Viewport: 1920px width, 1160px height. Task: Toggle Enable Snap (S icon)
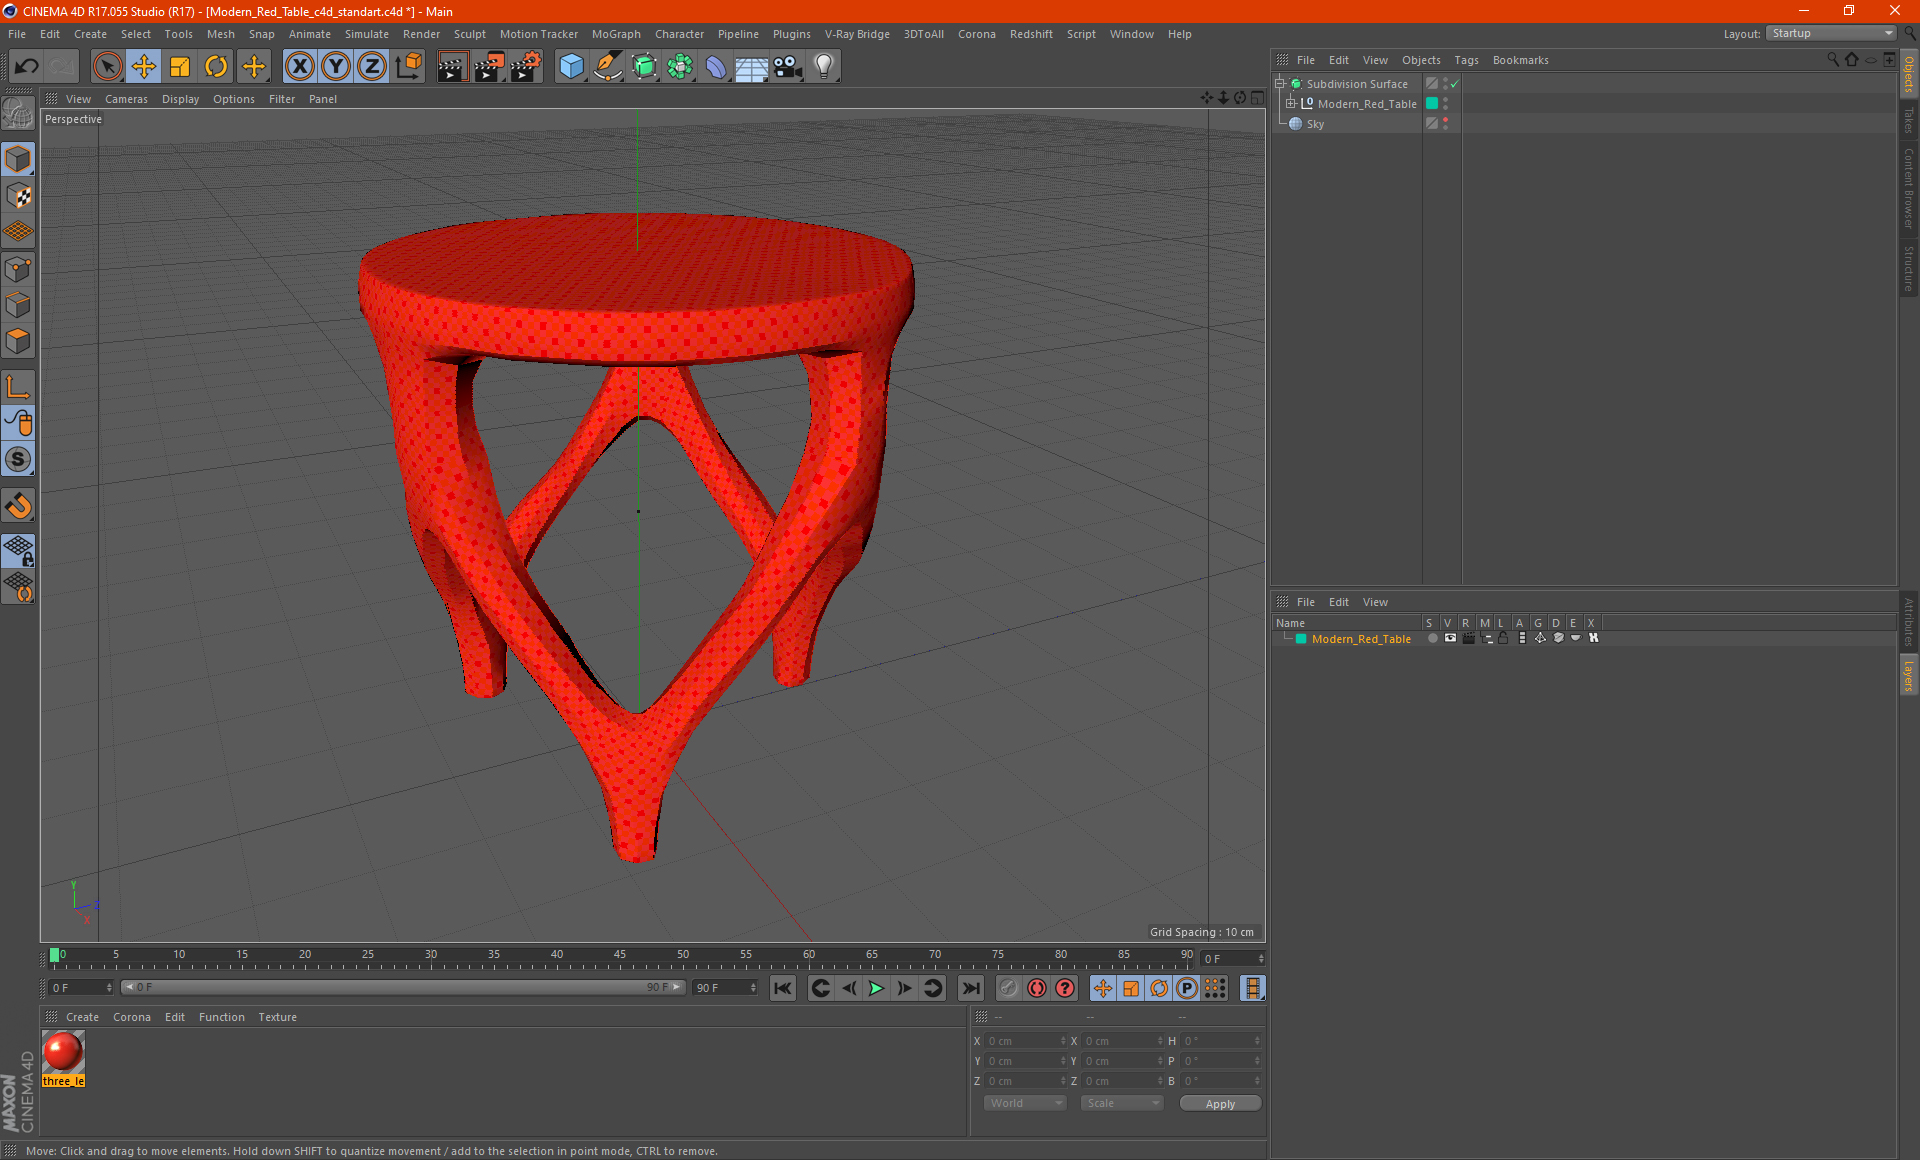[x=18, y=459]
